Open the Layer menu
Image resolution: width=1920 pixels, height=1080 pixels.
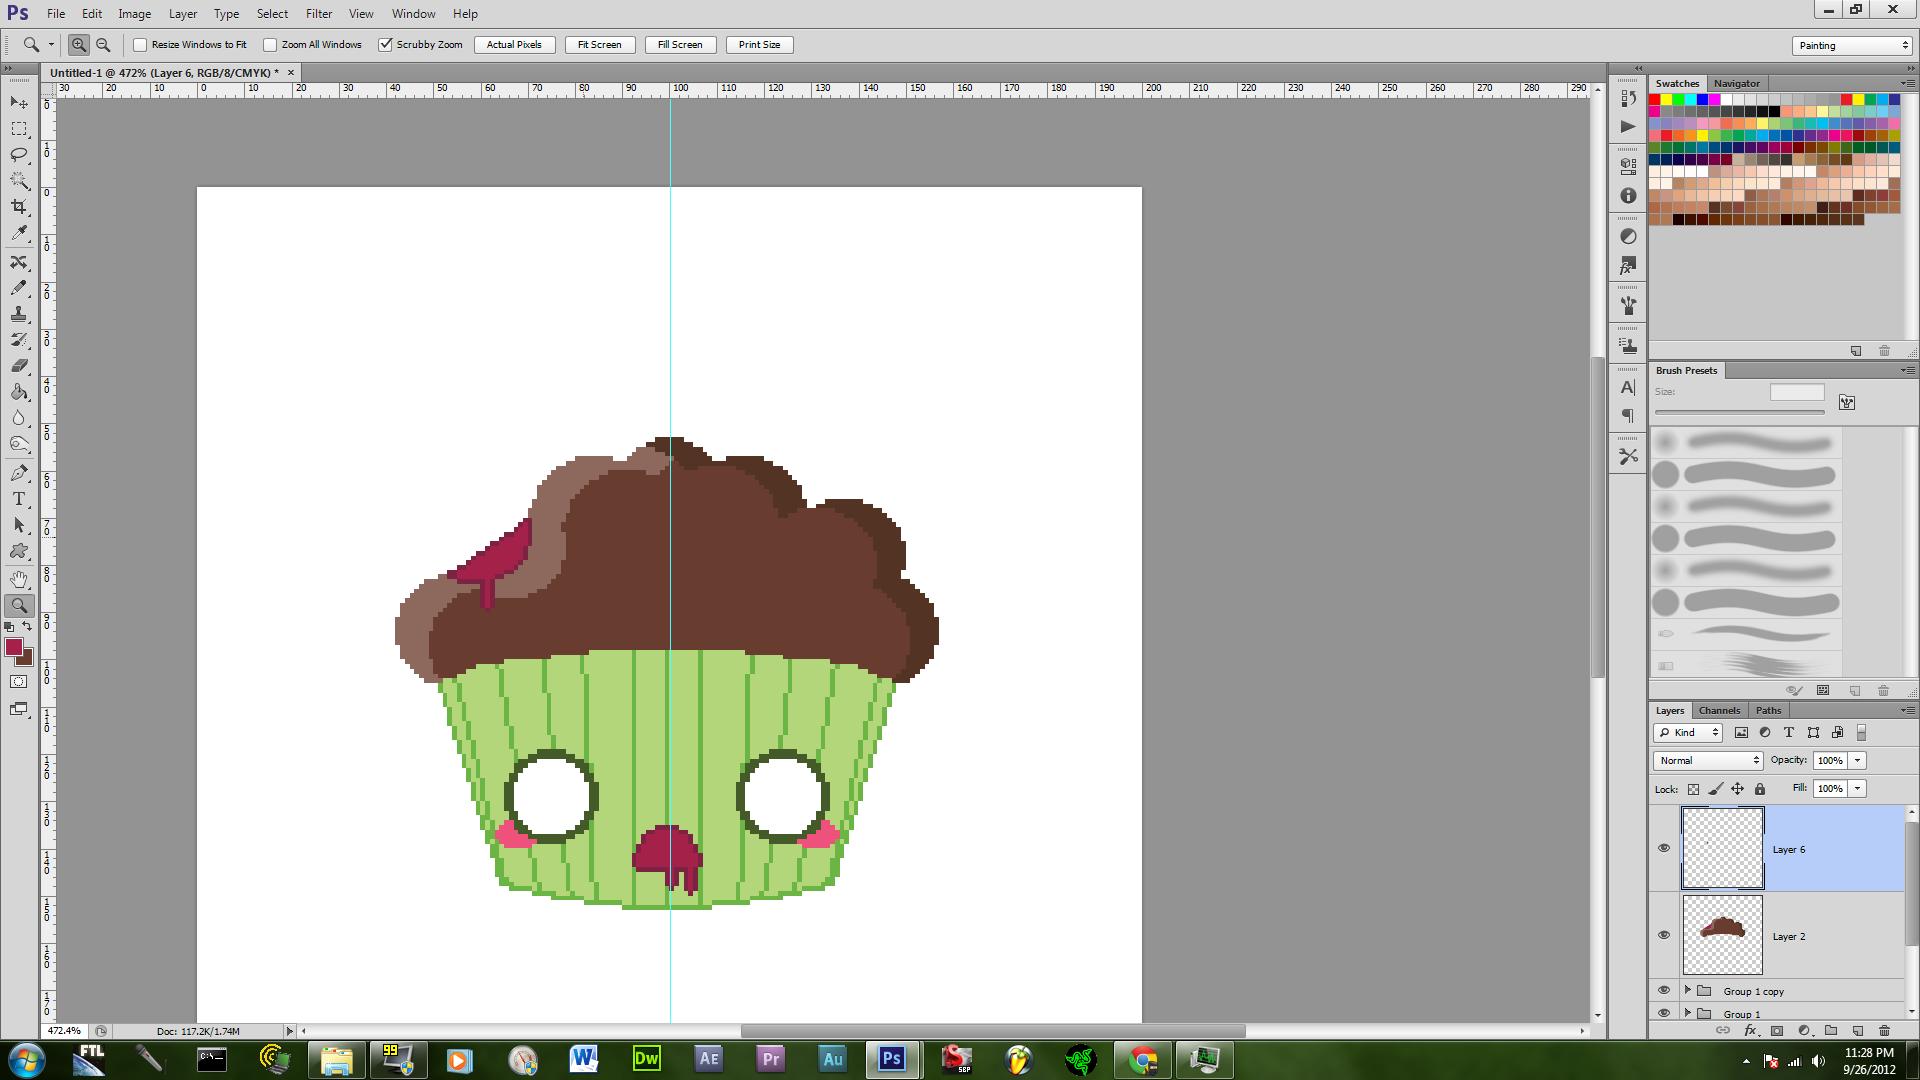(183, 14)
